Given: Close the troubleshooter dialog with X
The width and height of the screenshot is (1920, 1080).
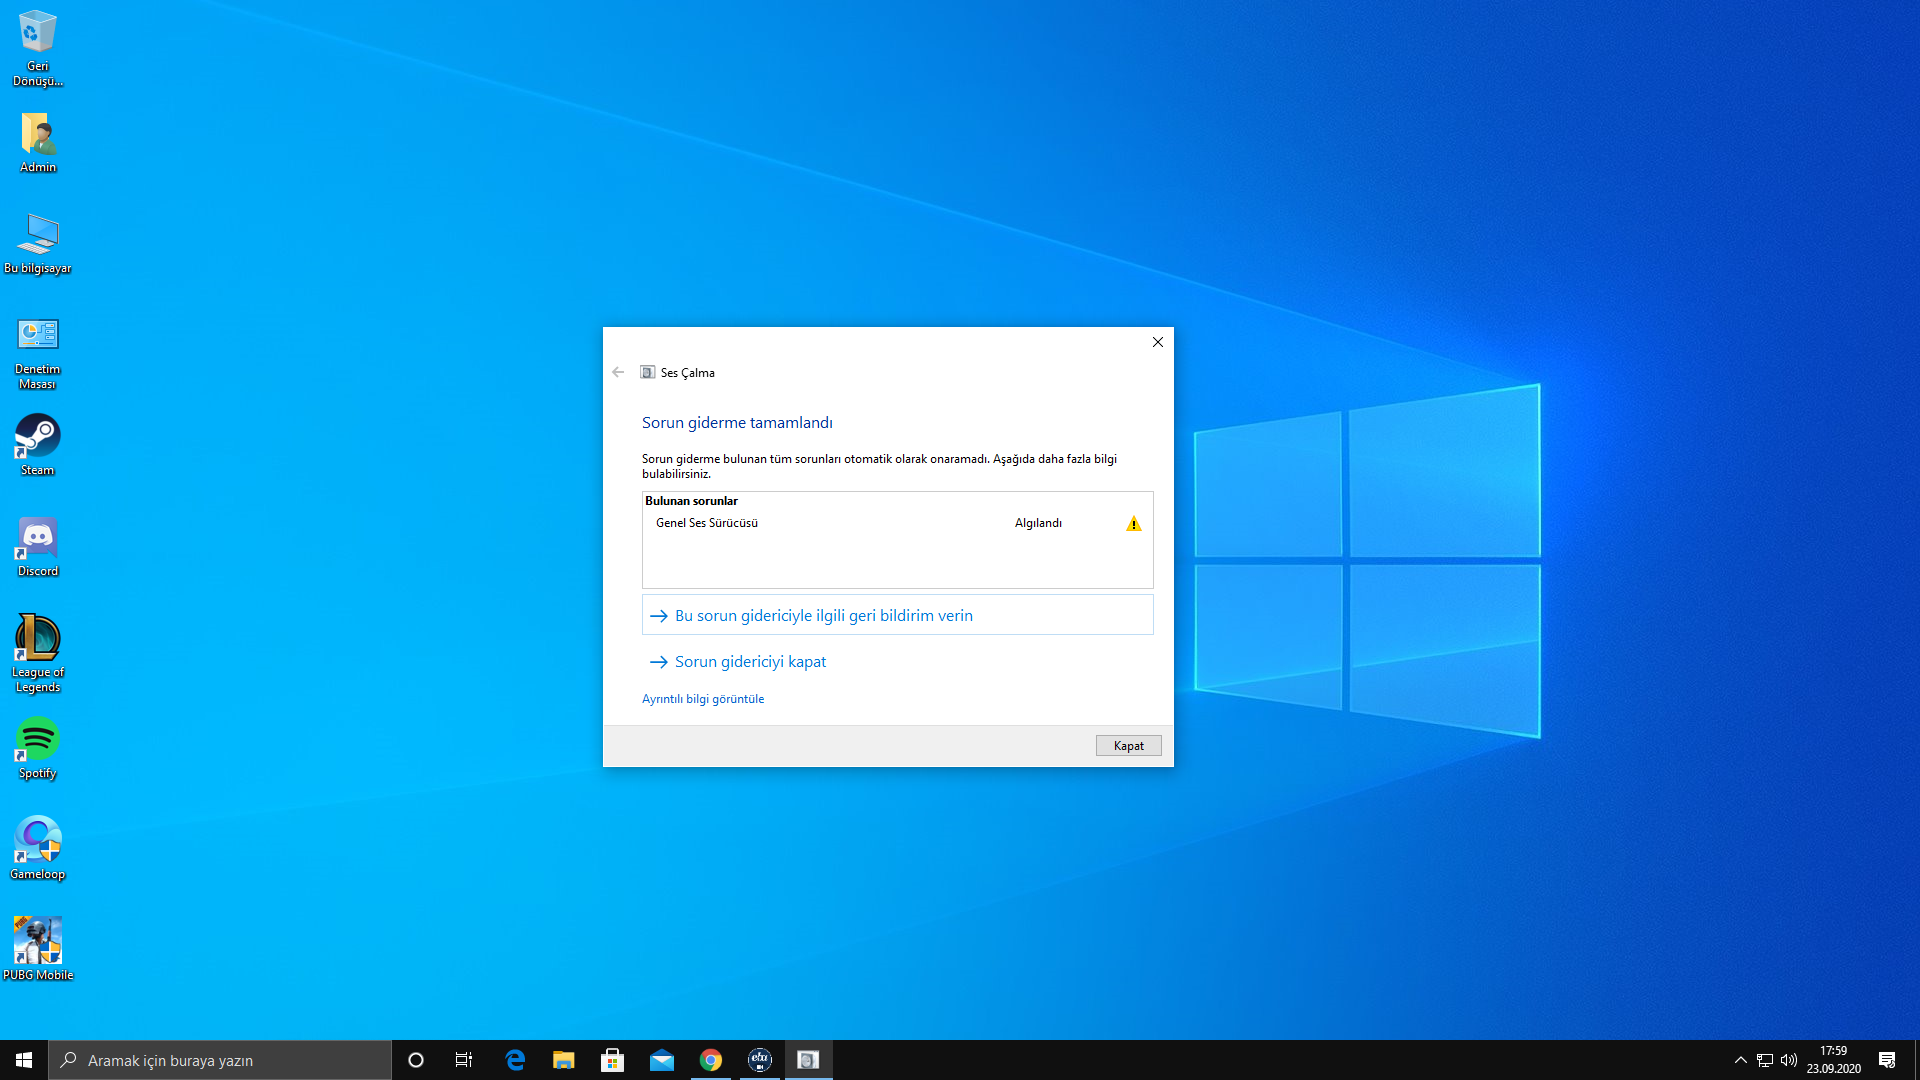Looking at the screenshot, I should [x=1157, y=342].
